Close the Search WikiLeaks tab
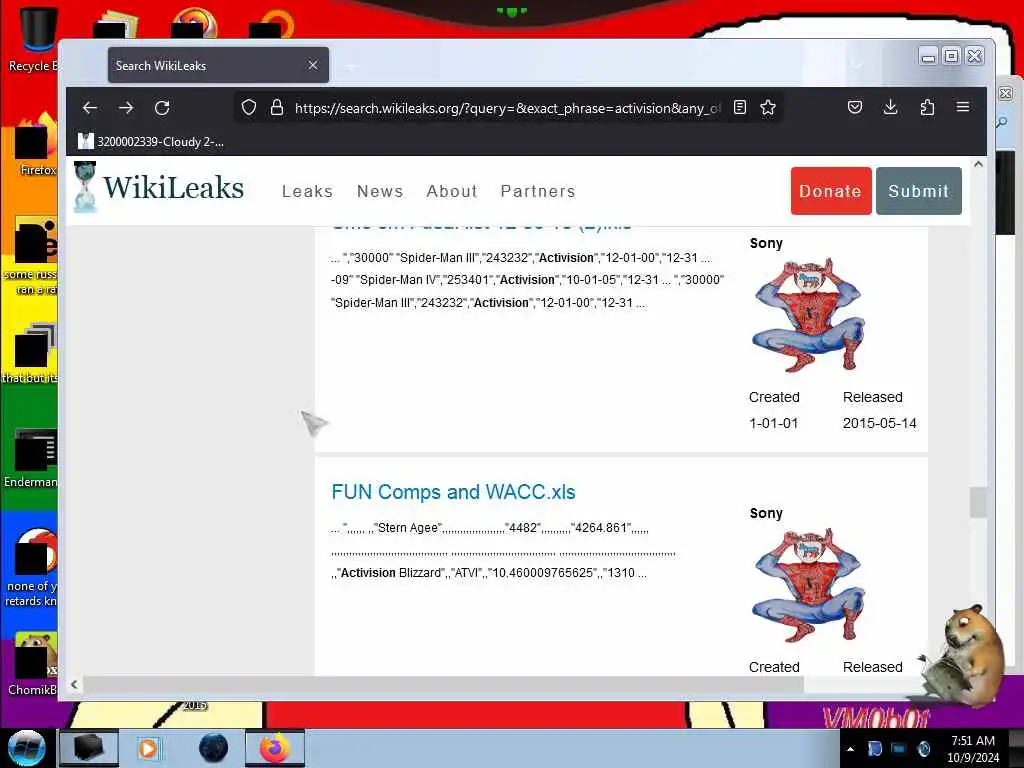 pyautogui.click(x=313, y=65)
